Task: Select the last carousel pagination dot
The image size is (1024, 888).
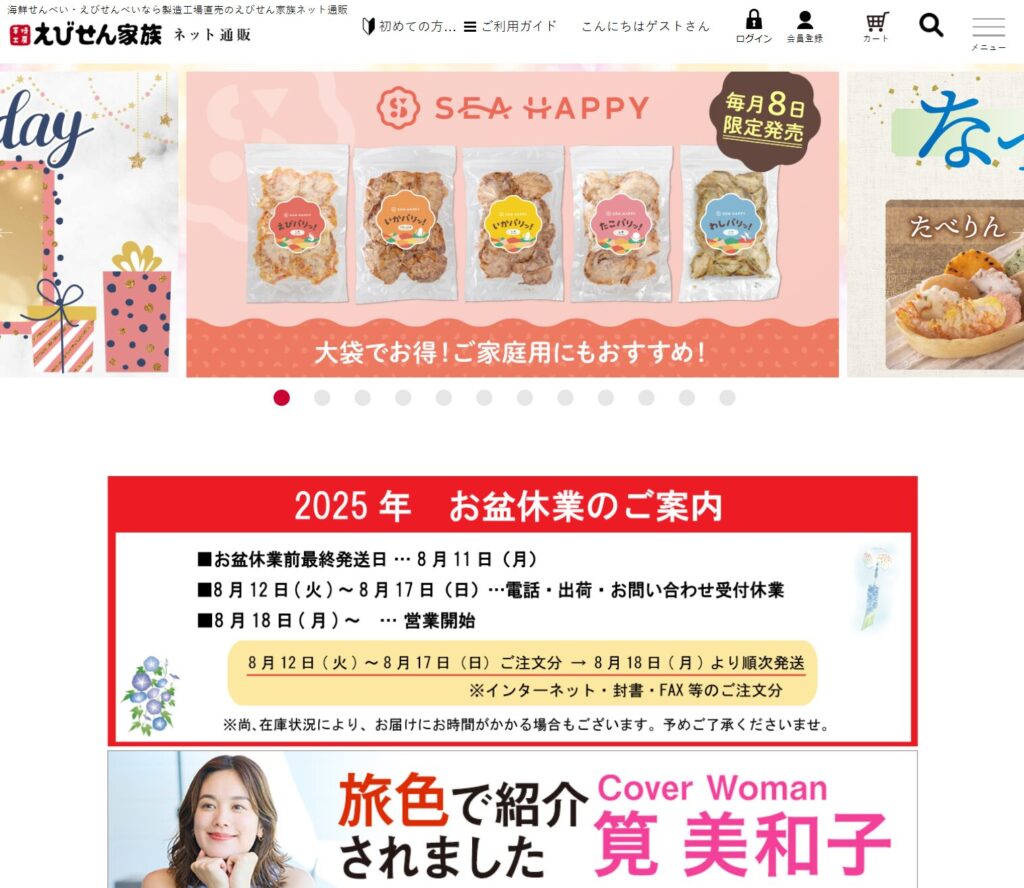Action: click(727, 398)
